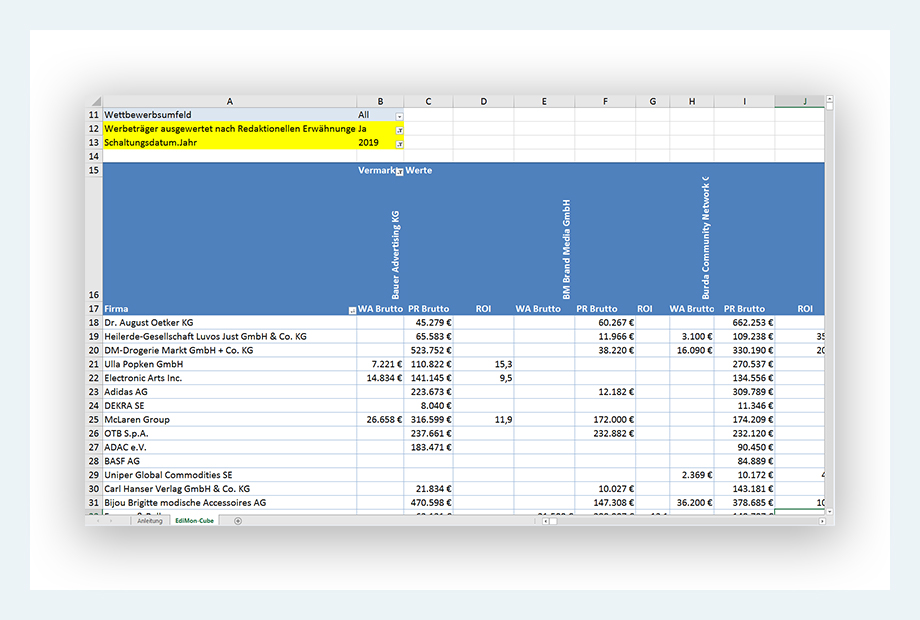Click the new sheet plus icon
The height and width of the screenshot is (620, 920).
tap(238, 521)
